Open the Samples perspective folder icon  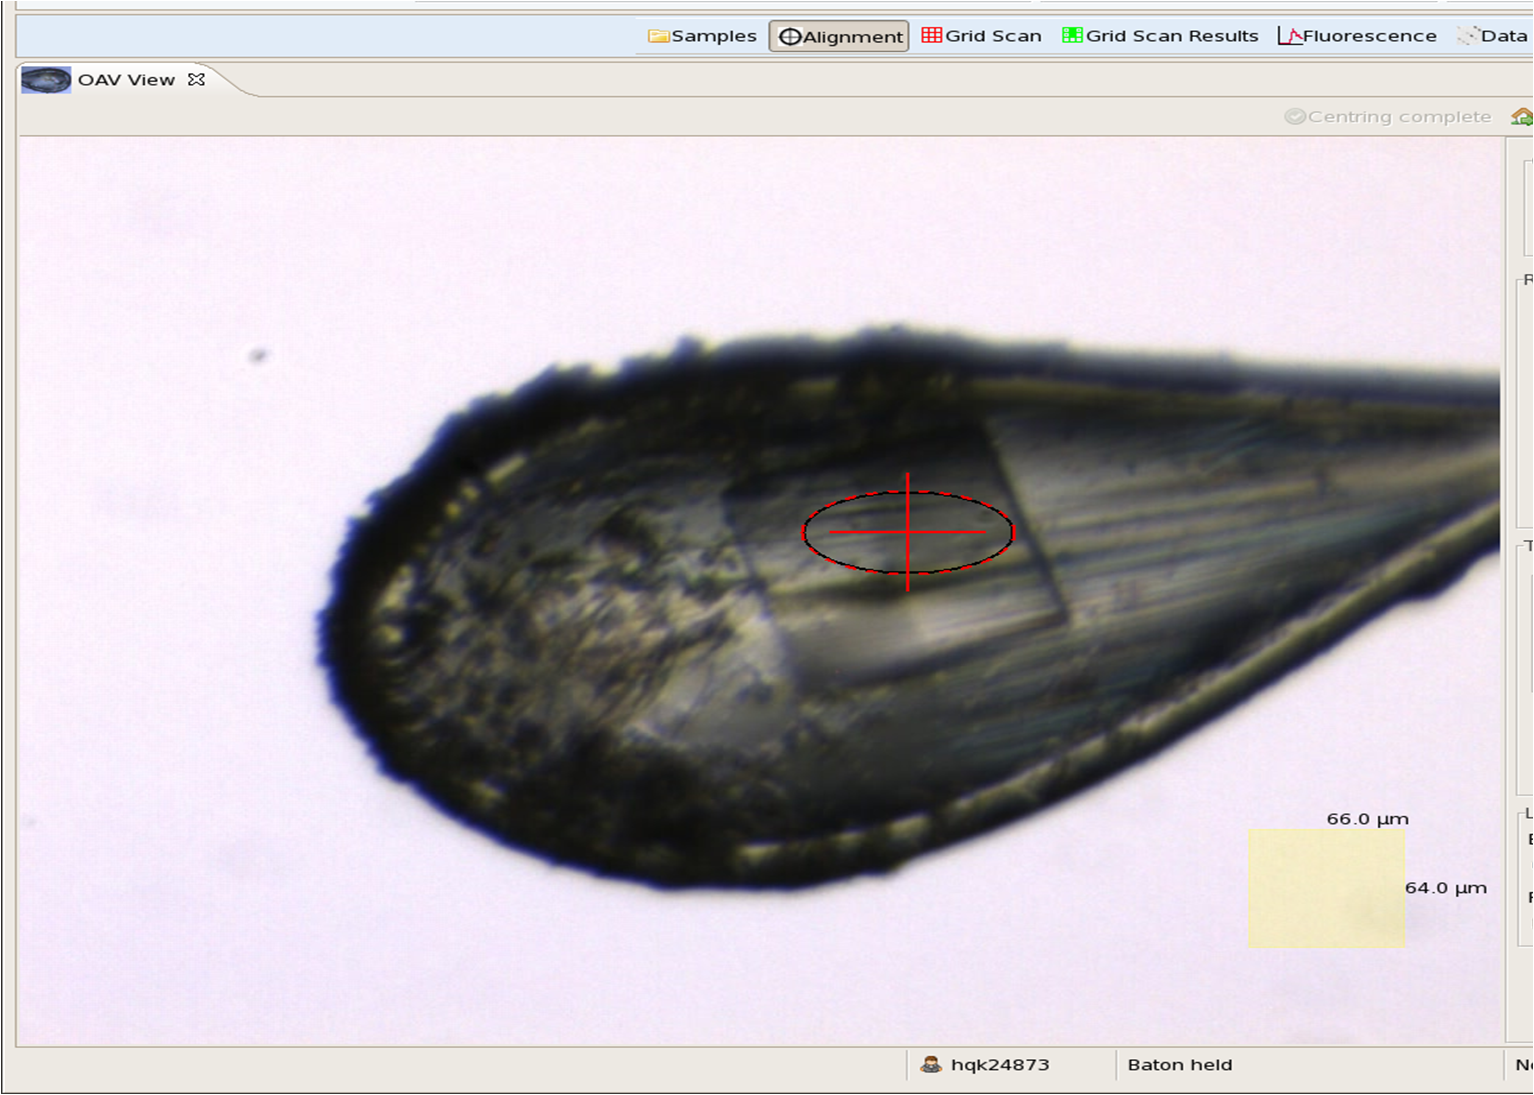[x=659, y=36]
